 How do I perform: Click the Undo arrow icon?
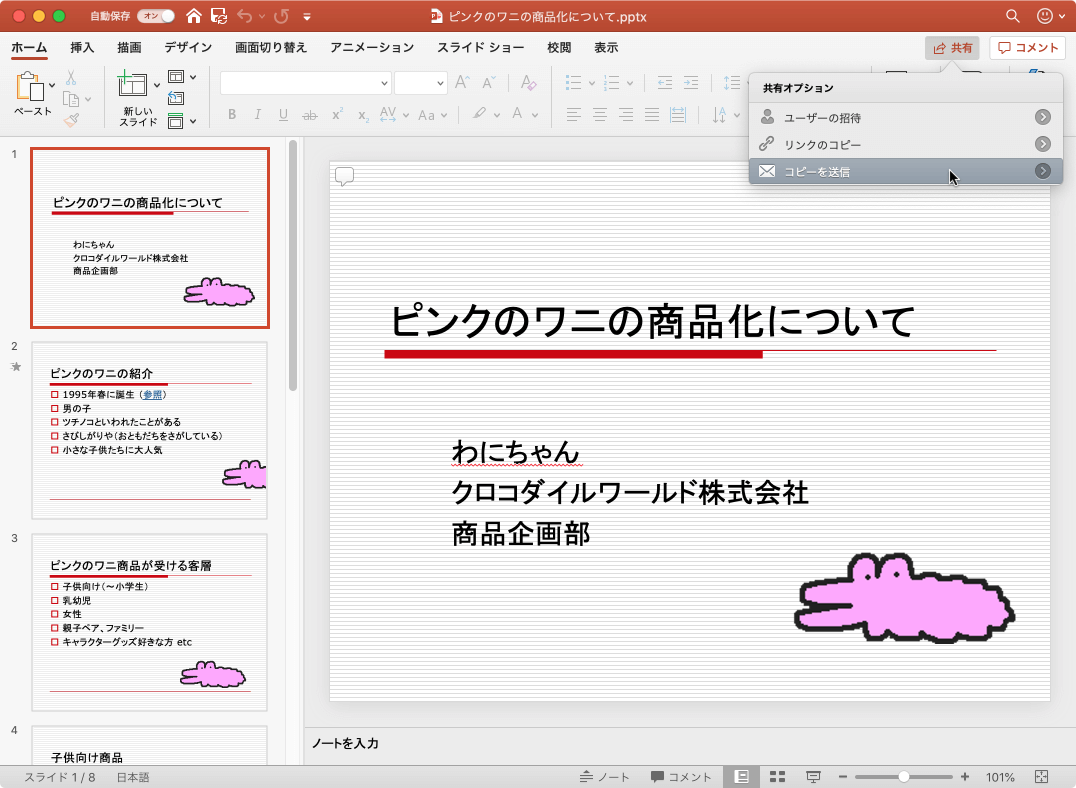pos(246,16)
